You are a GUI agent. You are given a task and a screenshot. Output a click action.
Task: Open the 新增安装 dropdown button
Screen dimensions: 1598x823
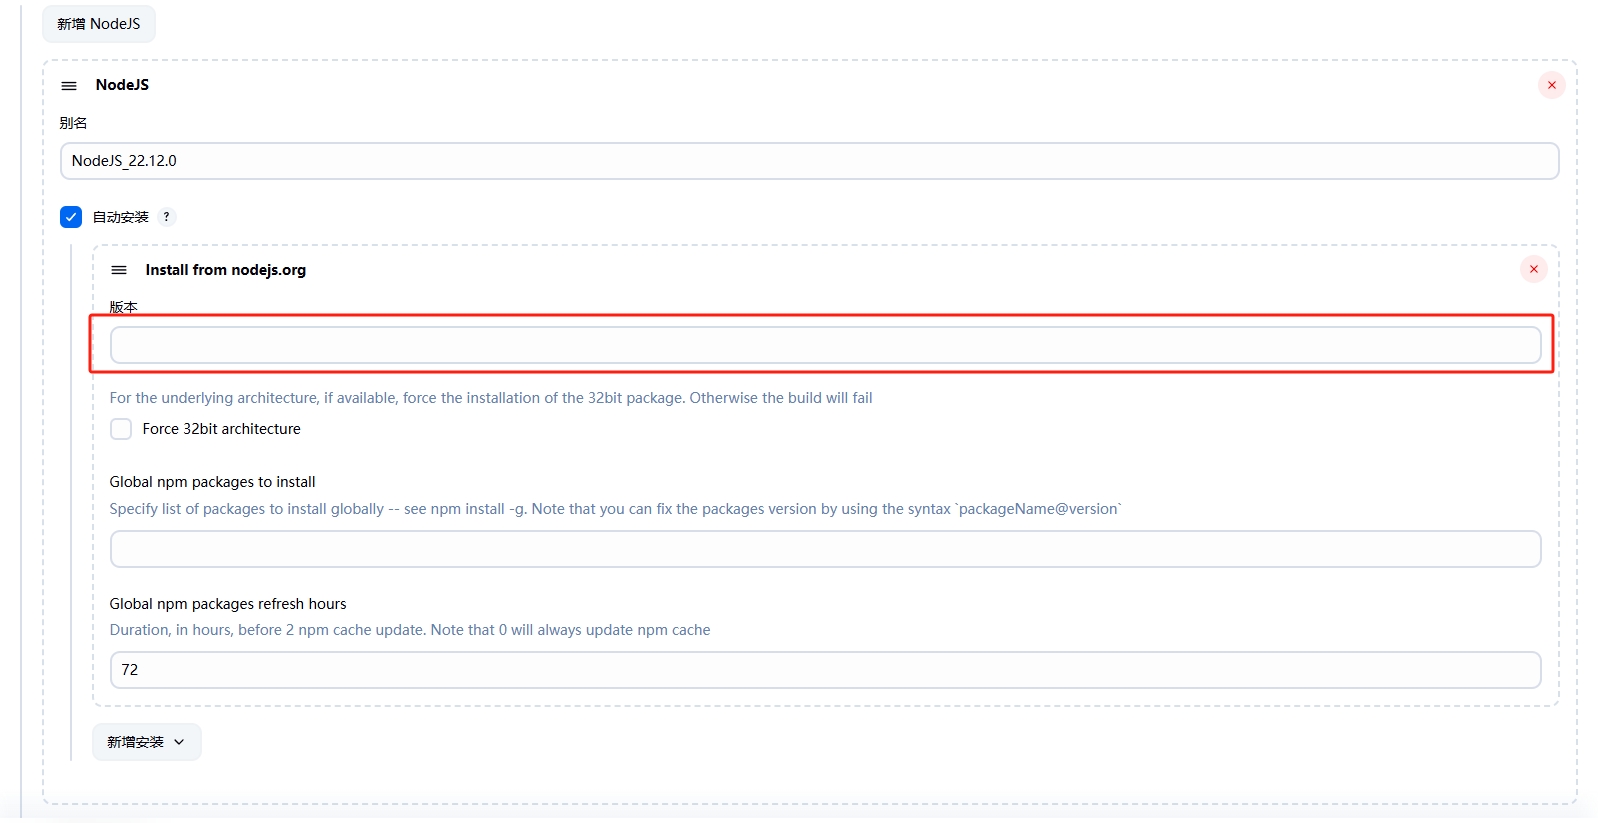pos(146,742)
